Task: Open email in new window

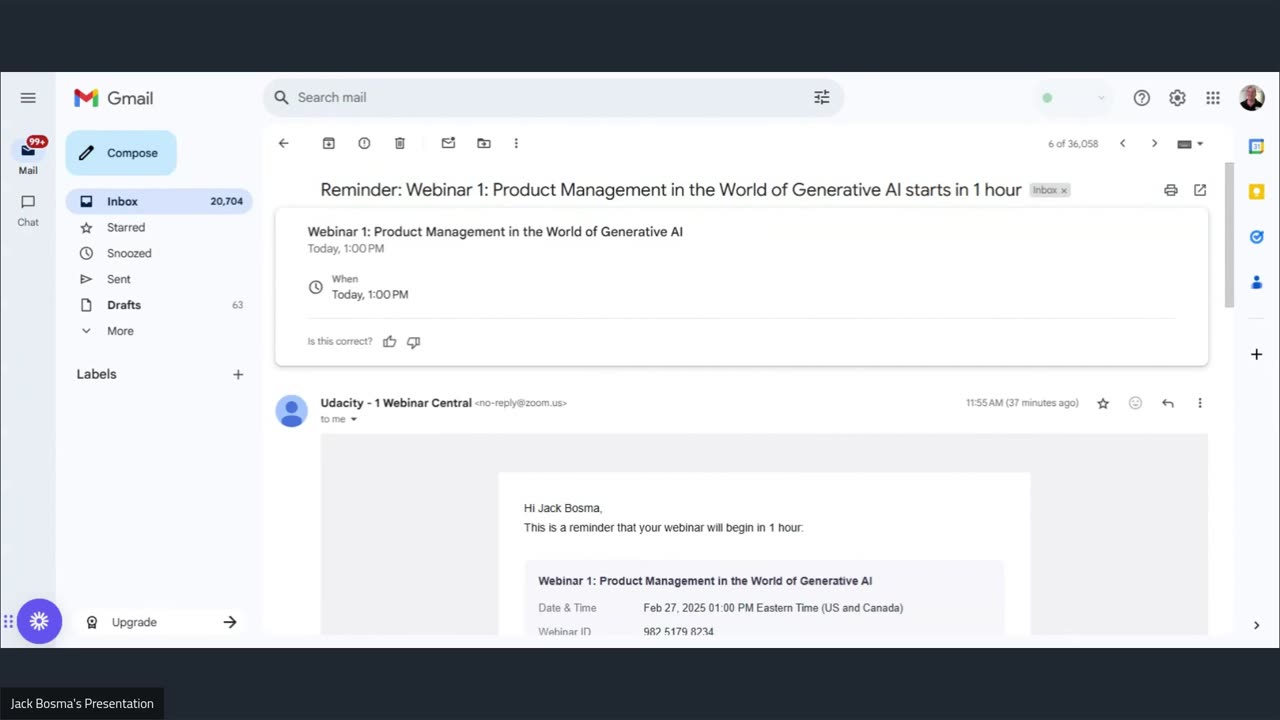Action: pyautogui.click(x=1200, y=190)
